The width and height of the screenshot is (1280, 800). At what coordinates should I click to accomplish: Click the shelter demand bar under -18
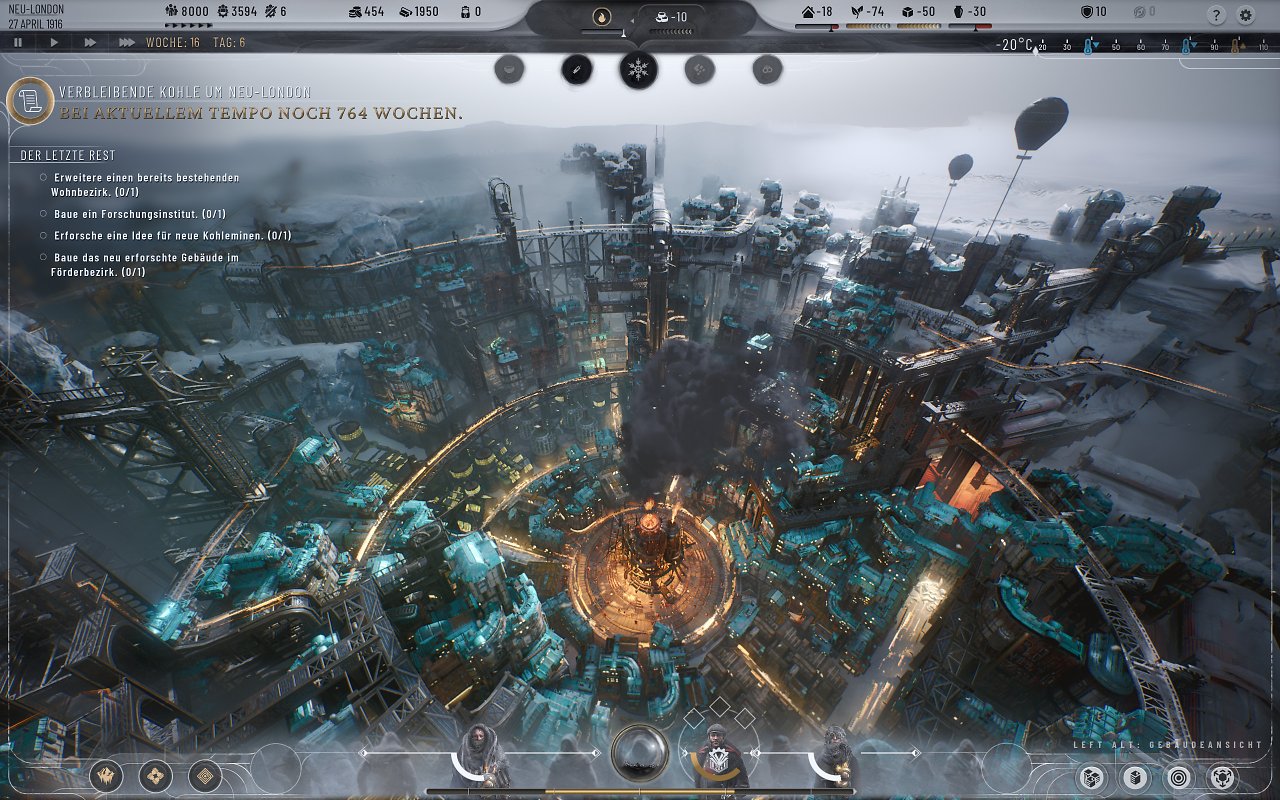pos(817,28)
